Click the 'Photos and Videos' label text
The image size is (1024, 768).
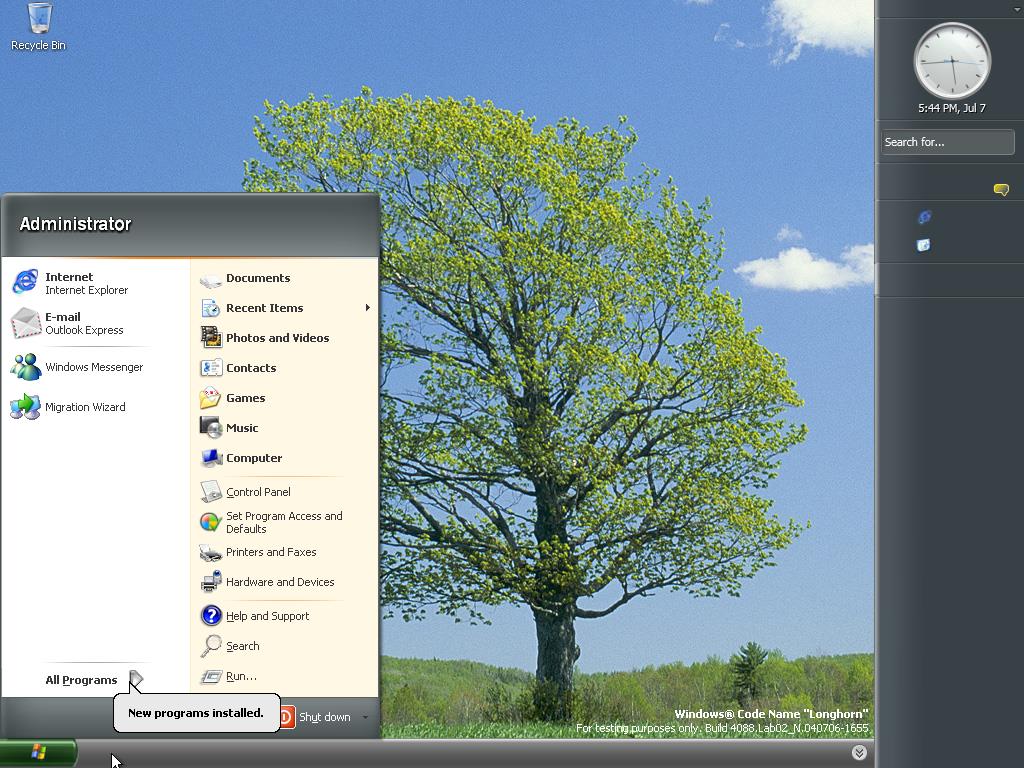(278, 338)
